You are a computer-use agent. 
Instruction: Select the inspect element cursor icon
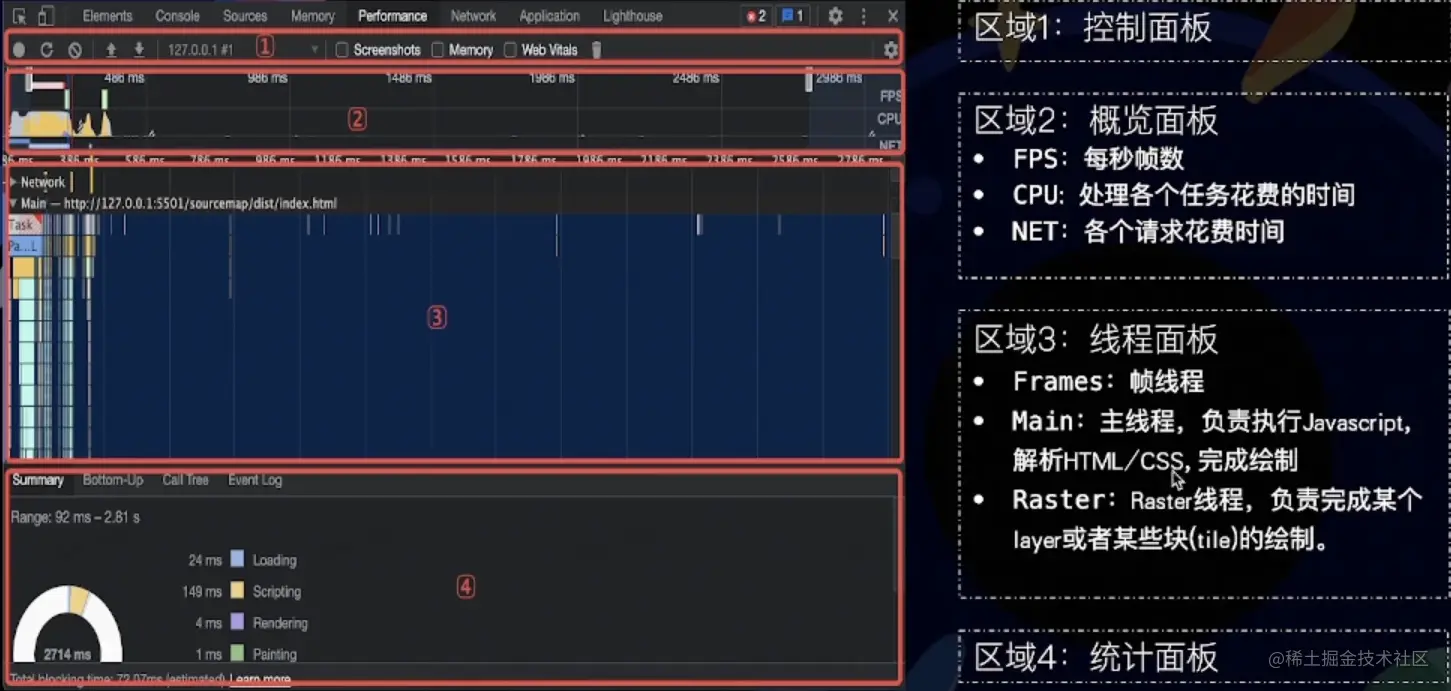click(18, 16)
